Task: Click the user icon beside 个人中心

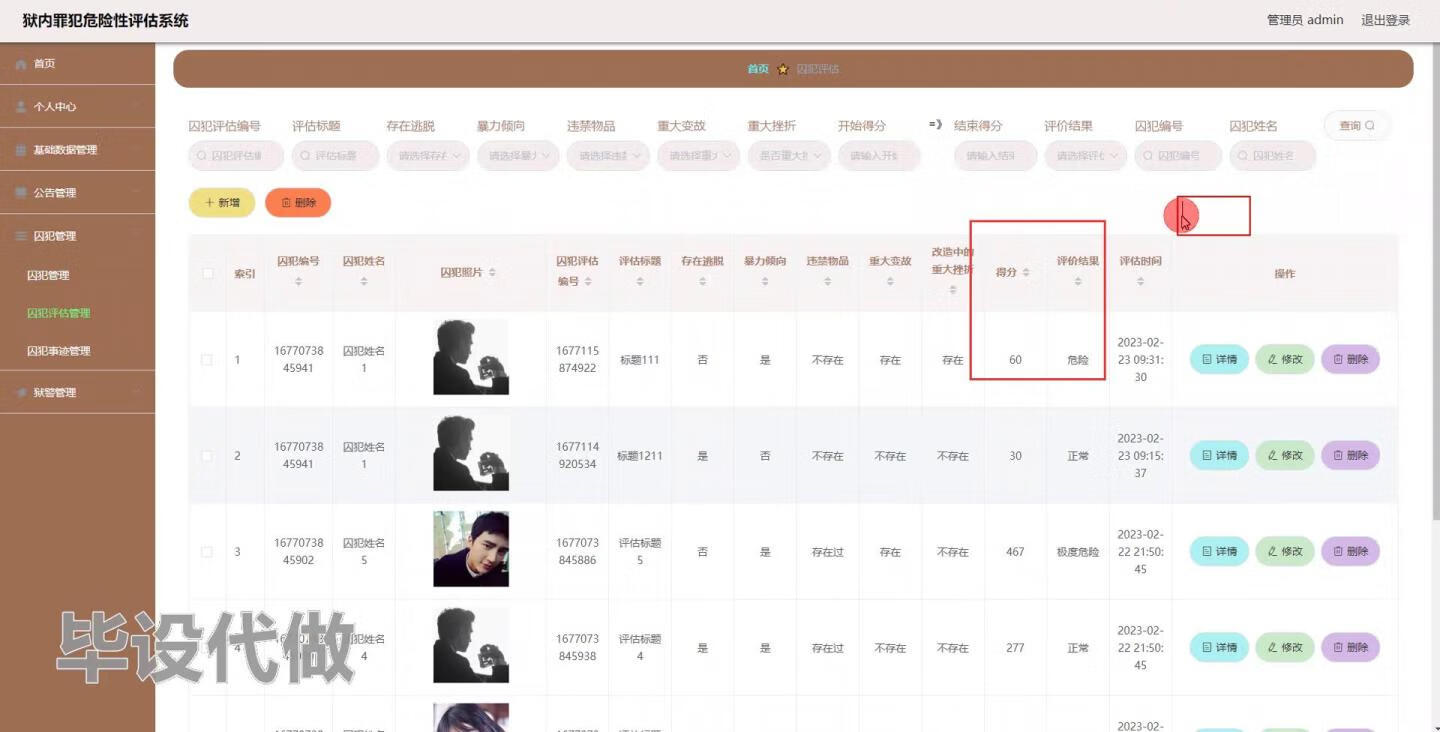Action: point(21,106)
